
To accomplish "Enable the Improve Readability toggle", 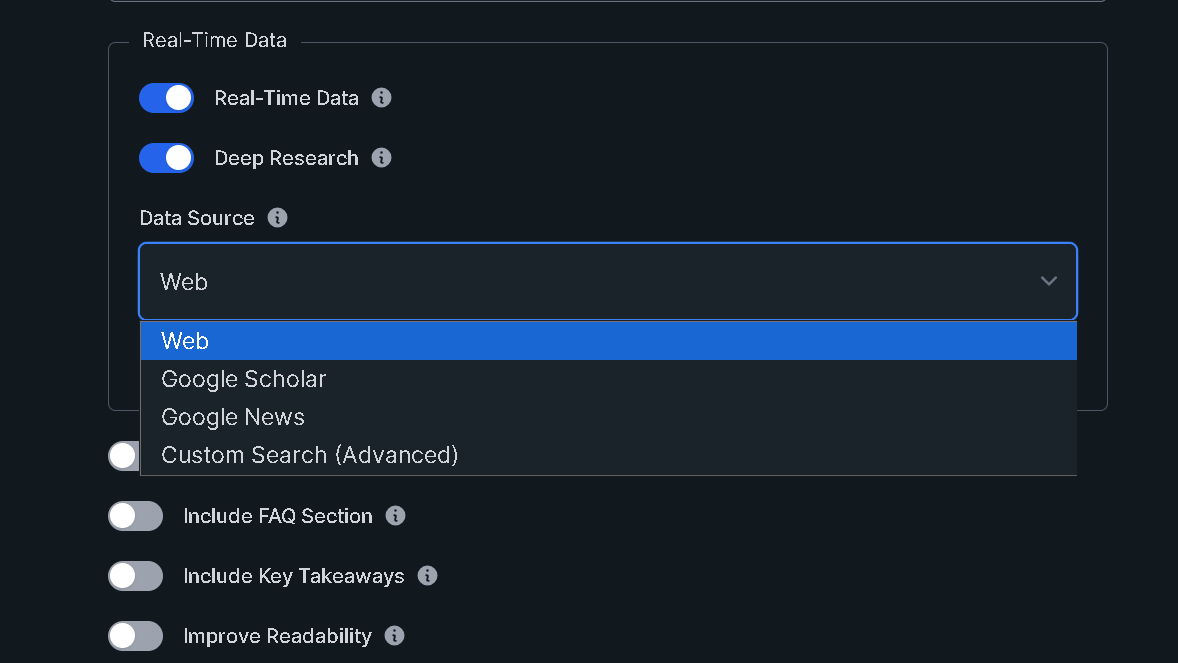I will tap(135, 635).
